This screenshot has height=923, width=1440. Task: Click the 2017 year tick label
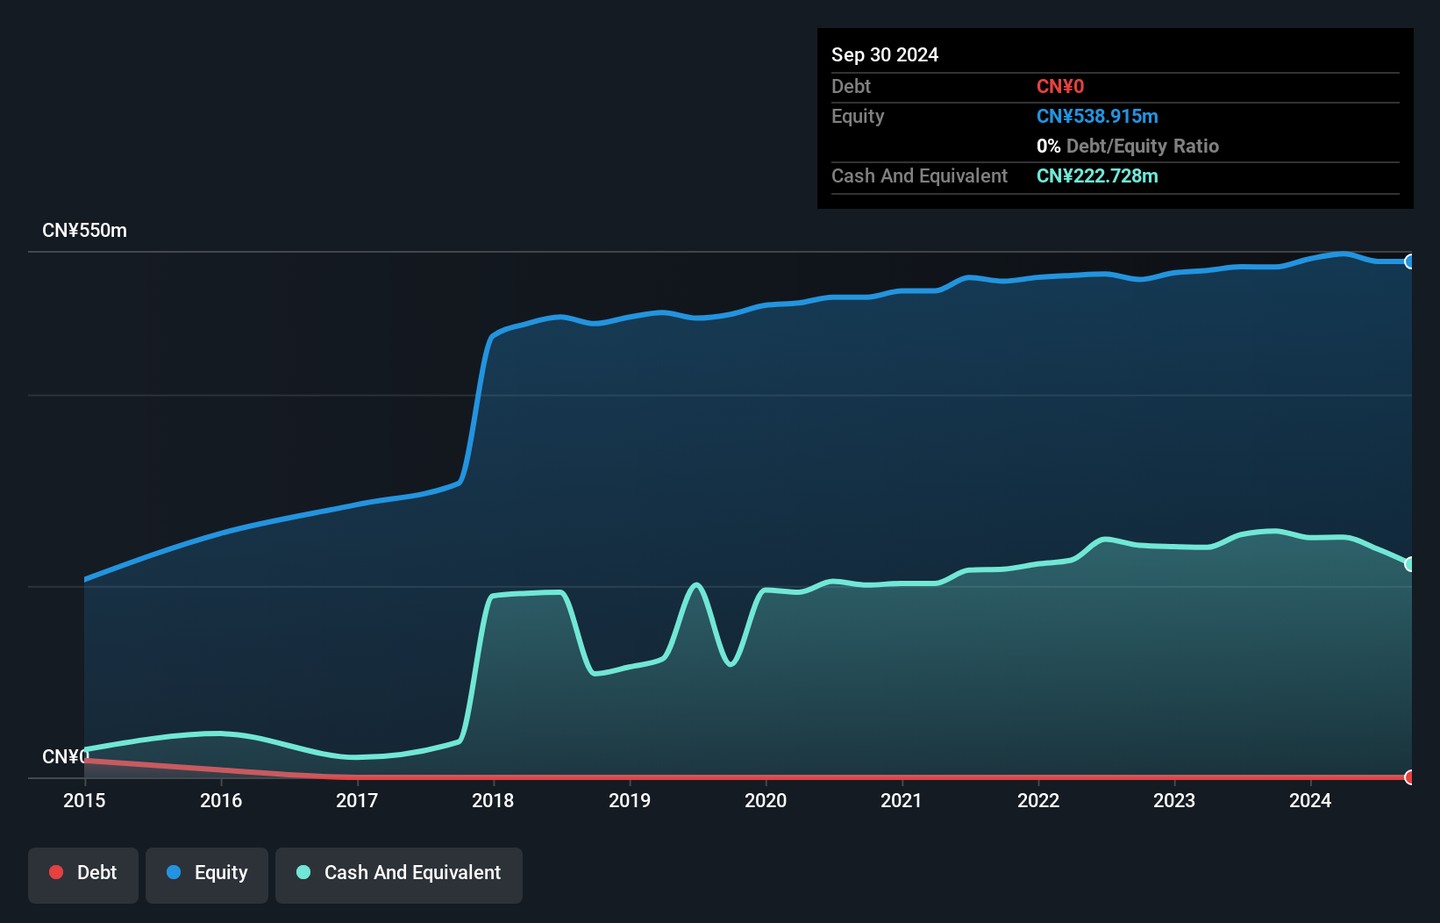coord(357,800)
